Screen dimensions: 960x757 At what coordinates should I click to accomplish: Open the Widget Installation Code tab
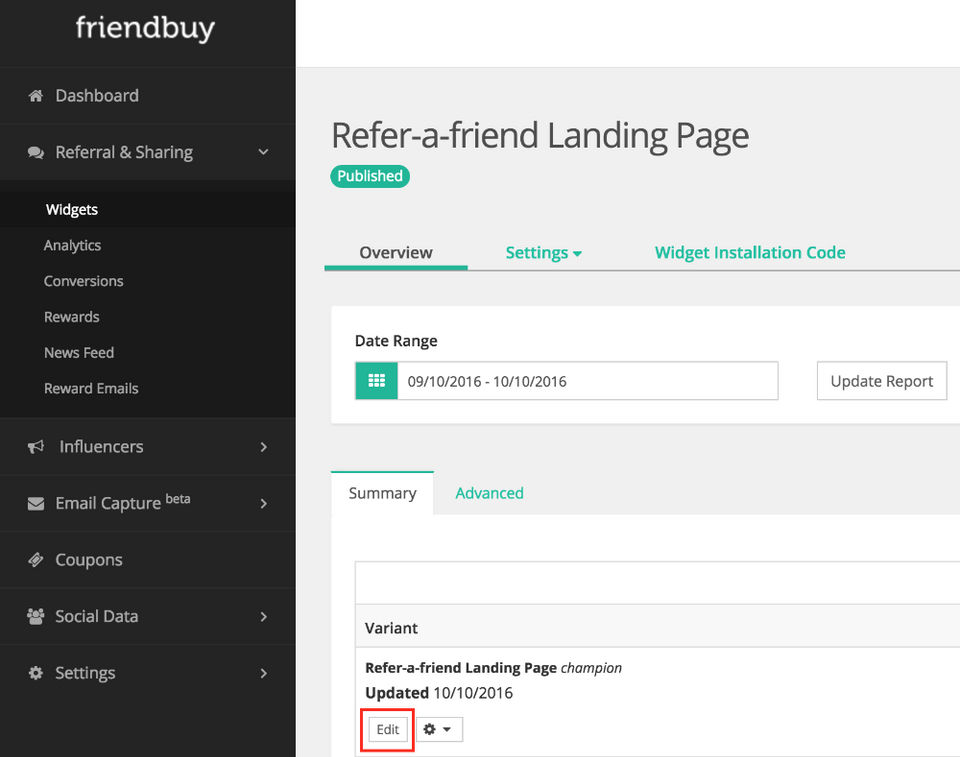[750, 253]
